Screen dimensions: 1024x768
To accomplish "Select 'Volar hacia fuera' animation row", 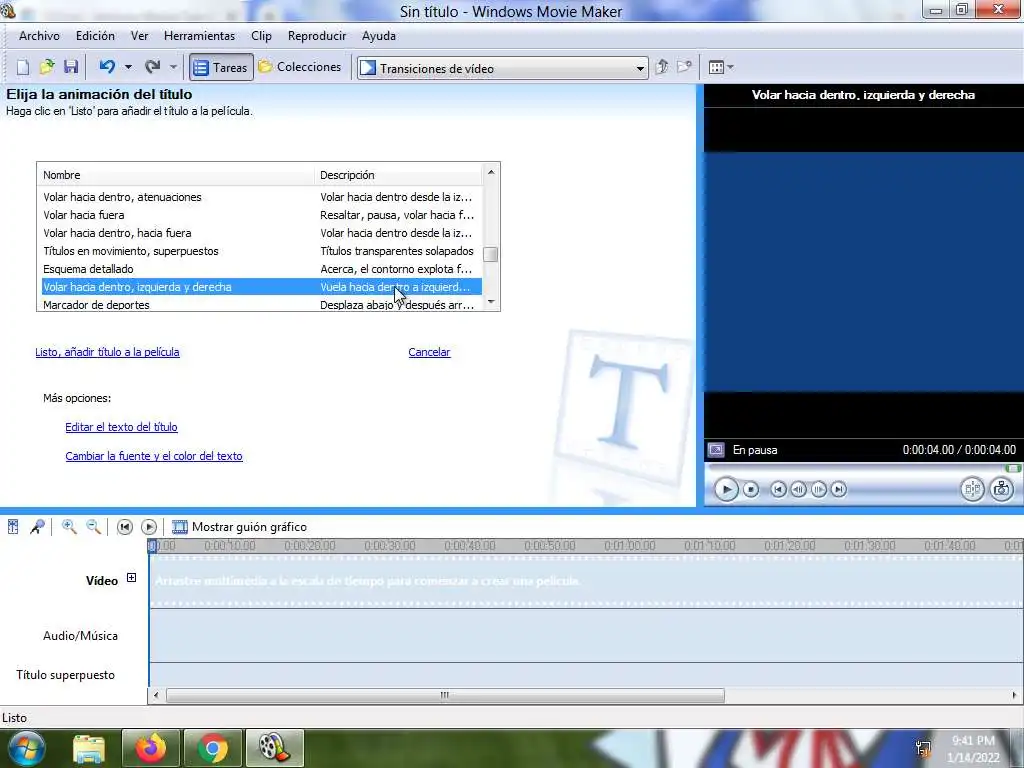I will pos(262,215).
